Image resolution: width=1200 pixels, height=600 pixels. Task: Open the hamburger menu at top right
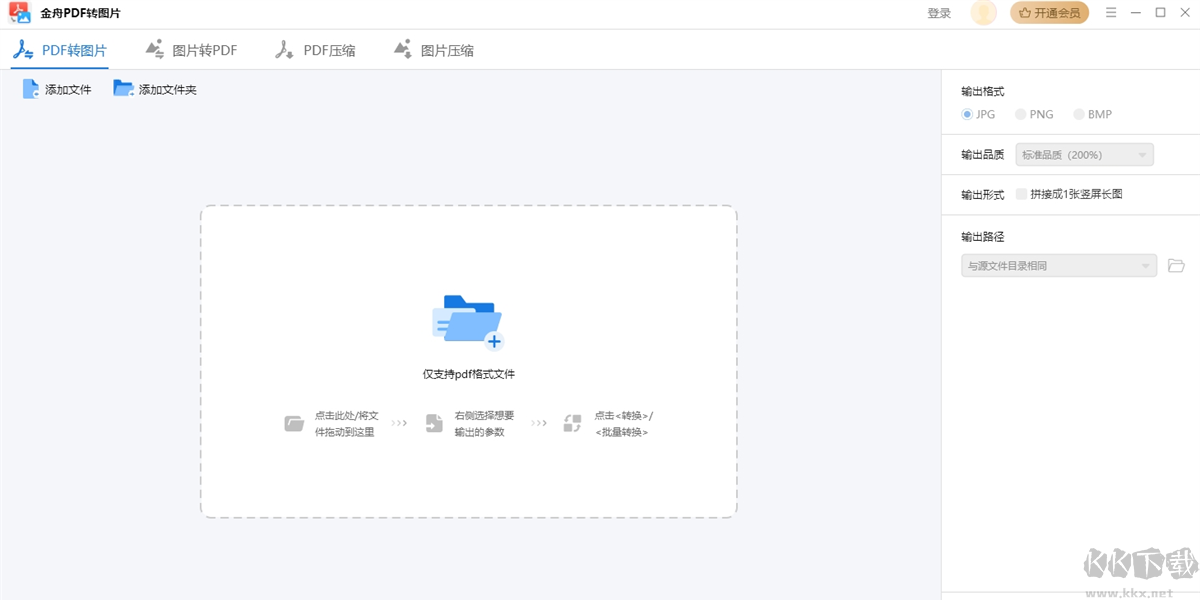(x=1111, y=14)
